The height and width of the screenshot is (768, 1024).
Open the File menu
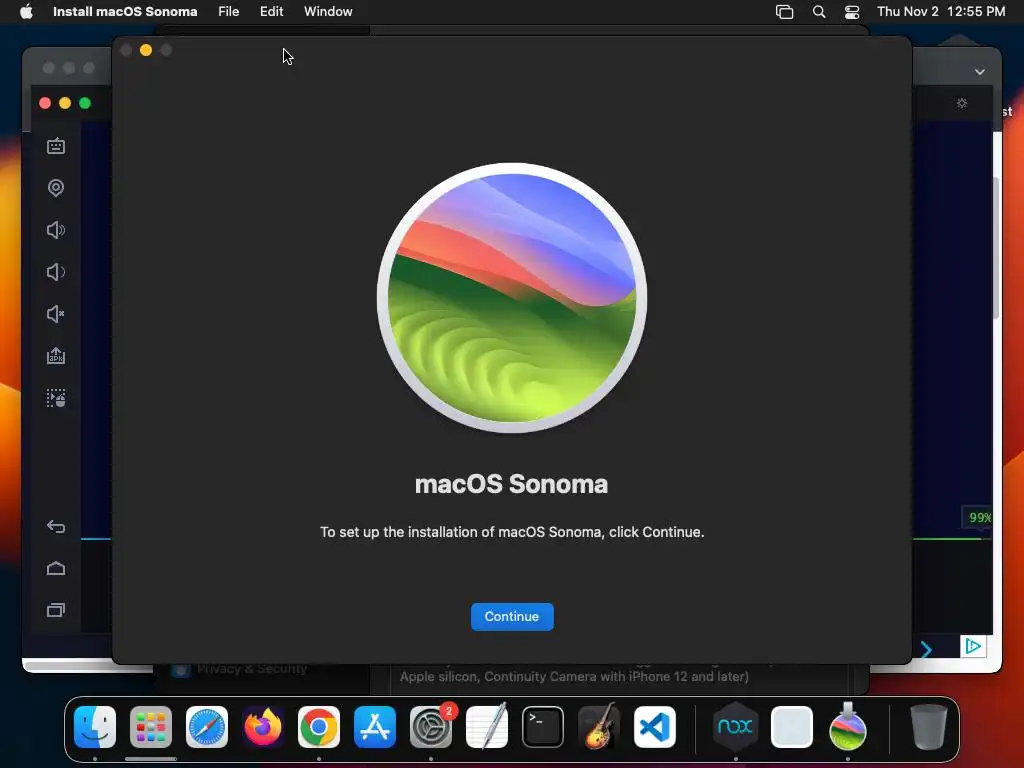click(229, 11)
